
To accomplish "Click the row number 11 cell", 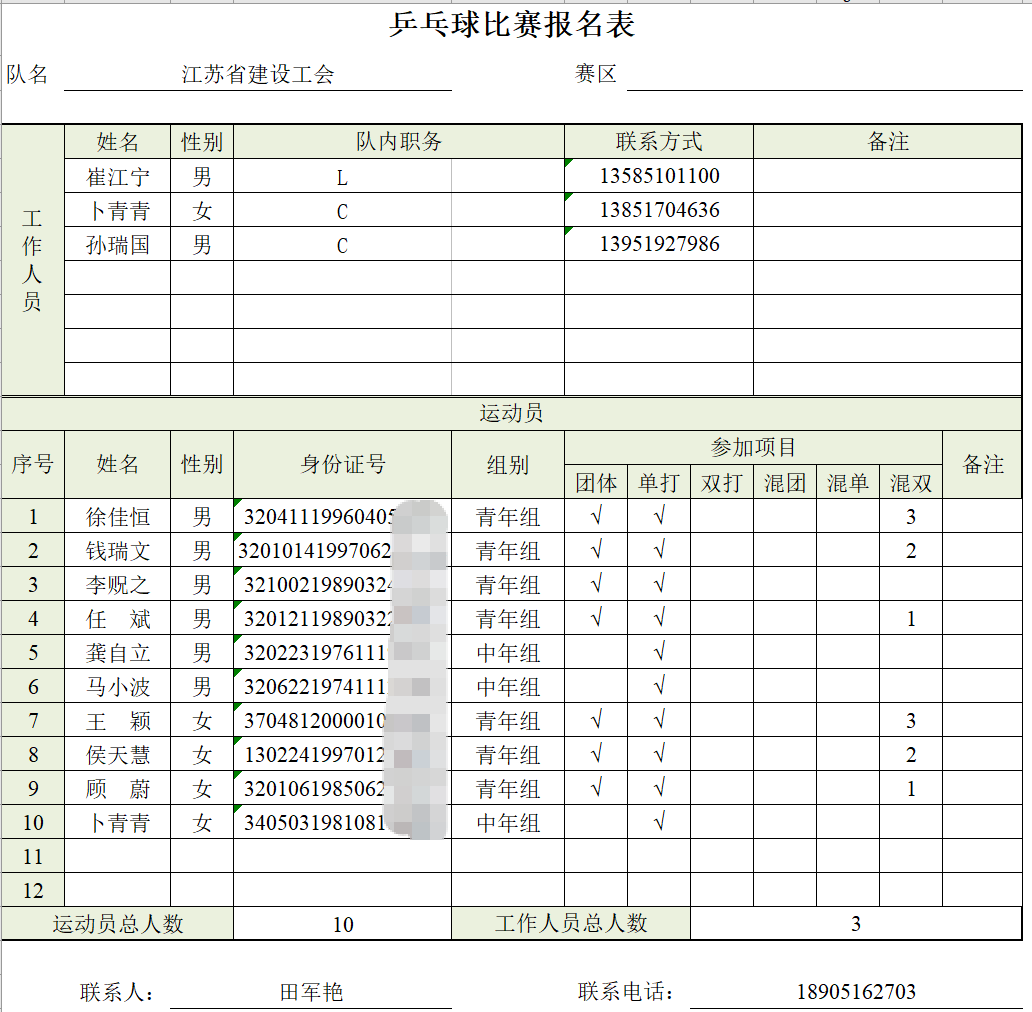I will (33, 856).
